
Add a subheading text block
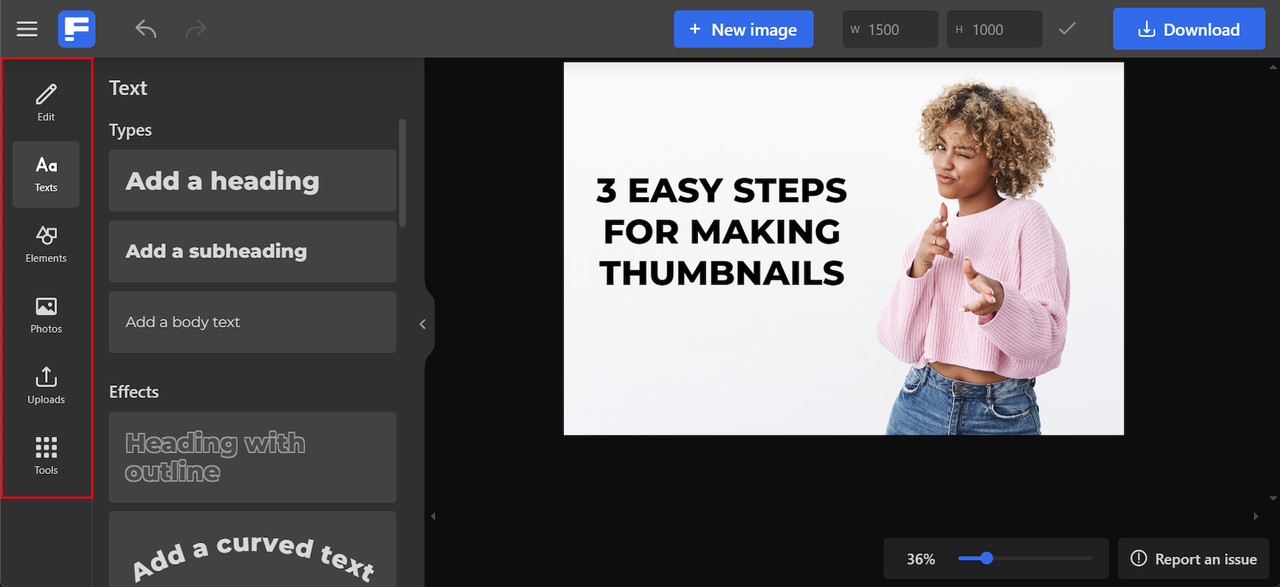(x=252, y=251)
